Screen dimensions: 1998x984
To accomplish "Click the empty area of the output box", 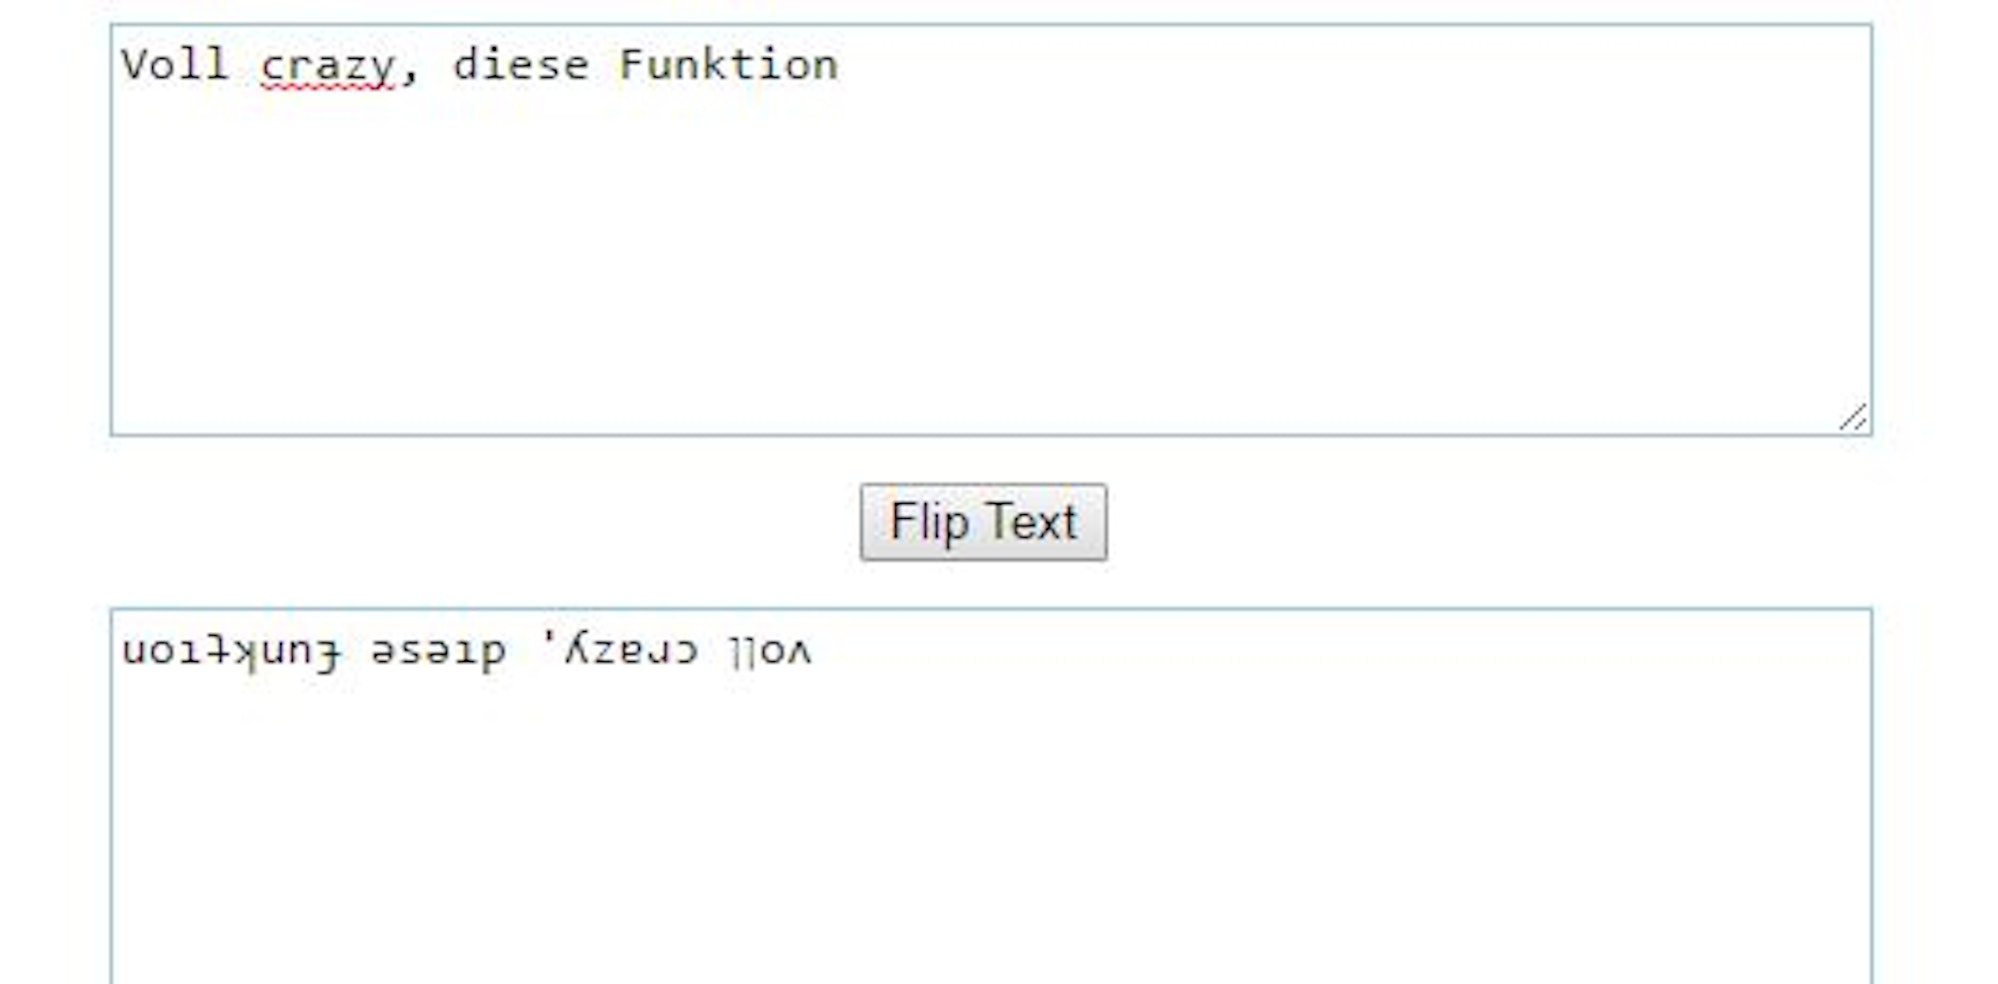I will pyautogui.click(x=1200, y=850).
